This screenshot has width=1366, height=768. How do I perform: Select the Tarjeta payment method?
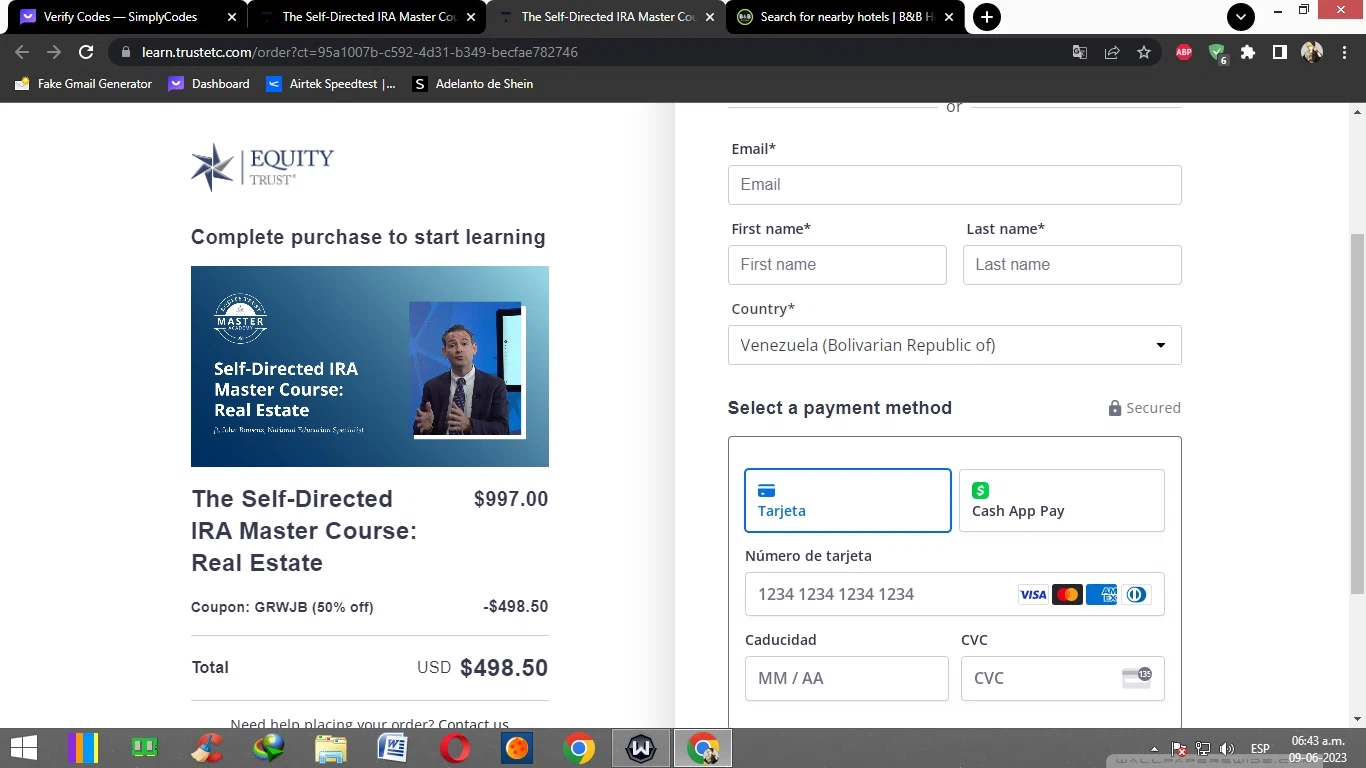848,501
